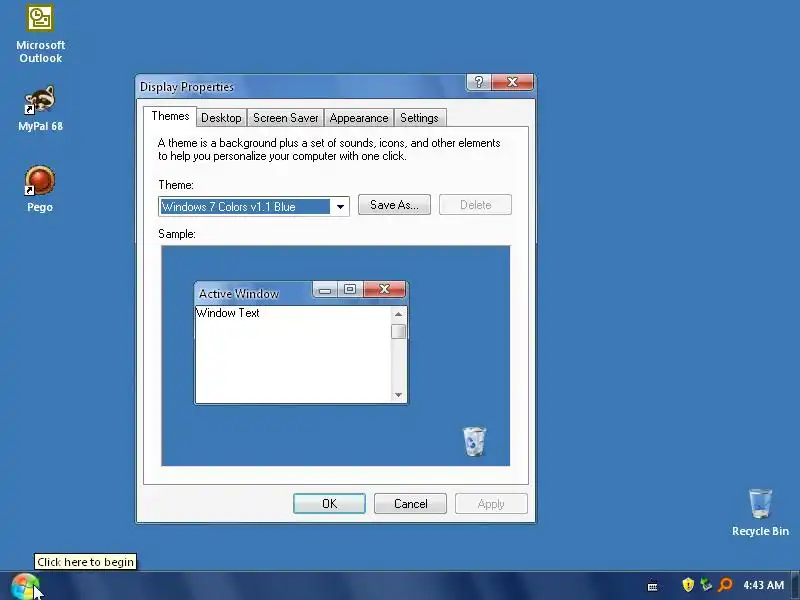The width and height of the screenshot is (800, 600).
Task: Select the Pego desktop shortcut icon
Action: [40, 180]
